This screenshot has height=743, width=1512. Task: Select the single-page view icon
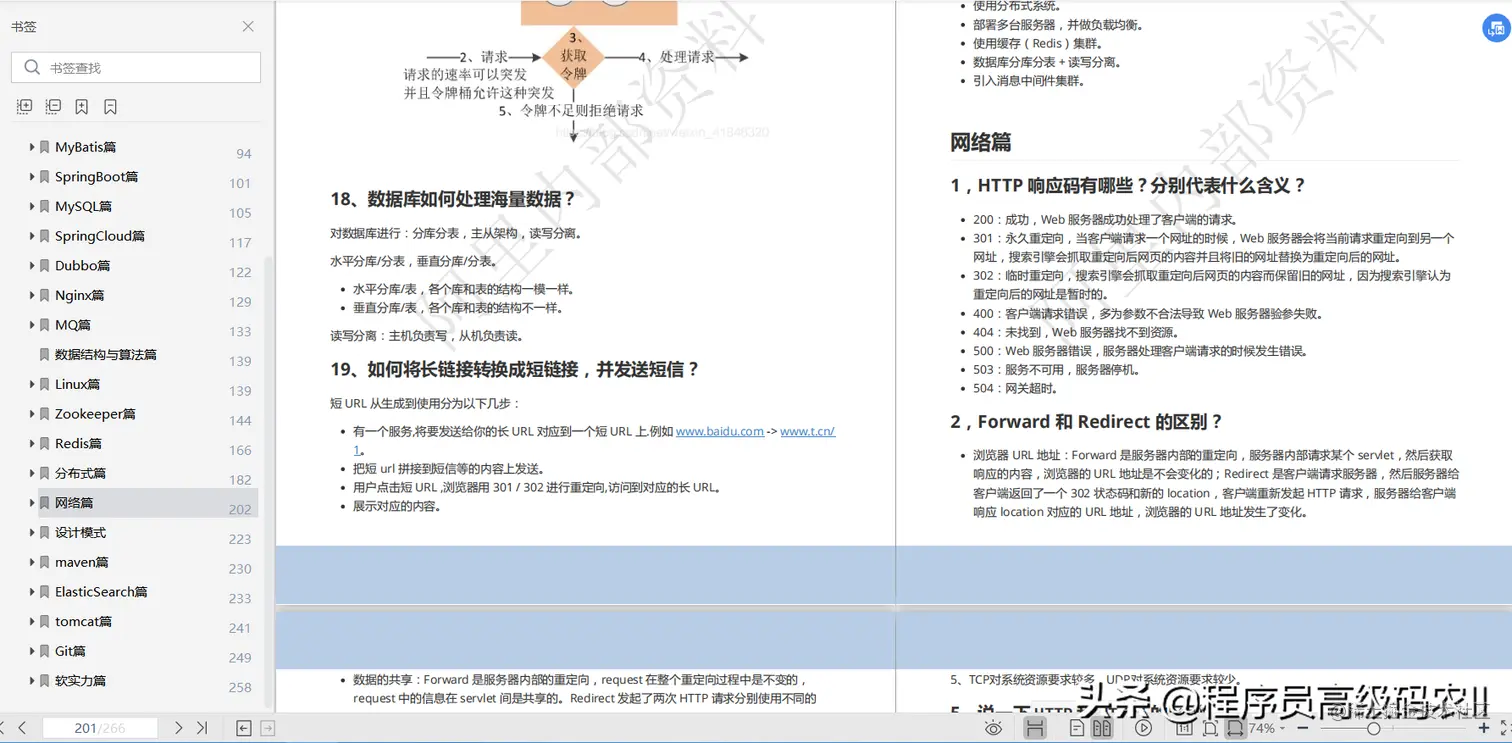click(x=1077, y=727)
